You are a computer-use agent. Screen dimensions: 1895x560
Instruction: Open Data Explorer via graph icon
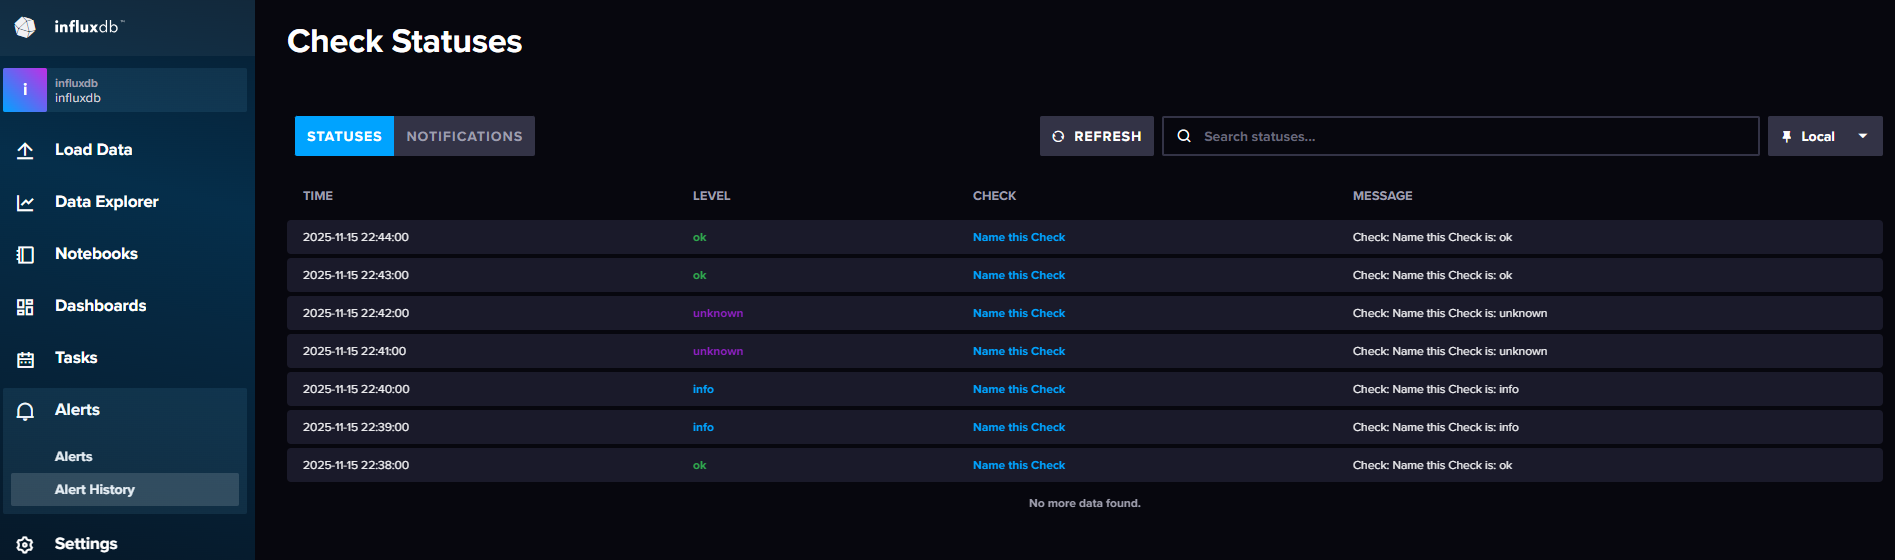click(26, 203)
